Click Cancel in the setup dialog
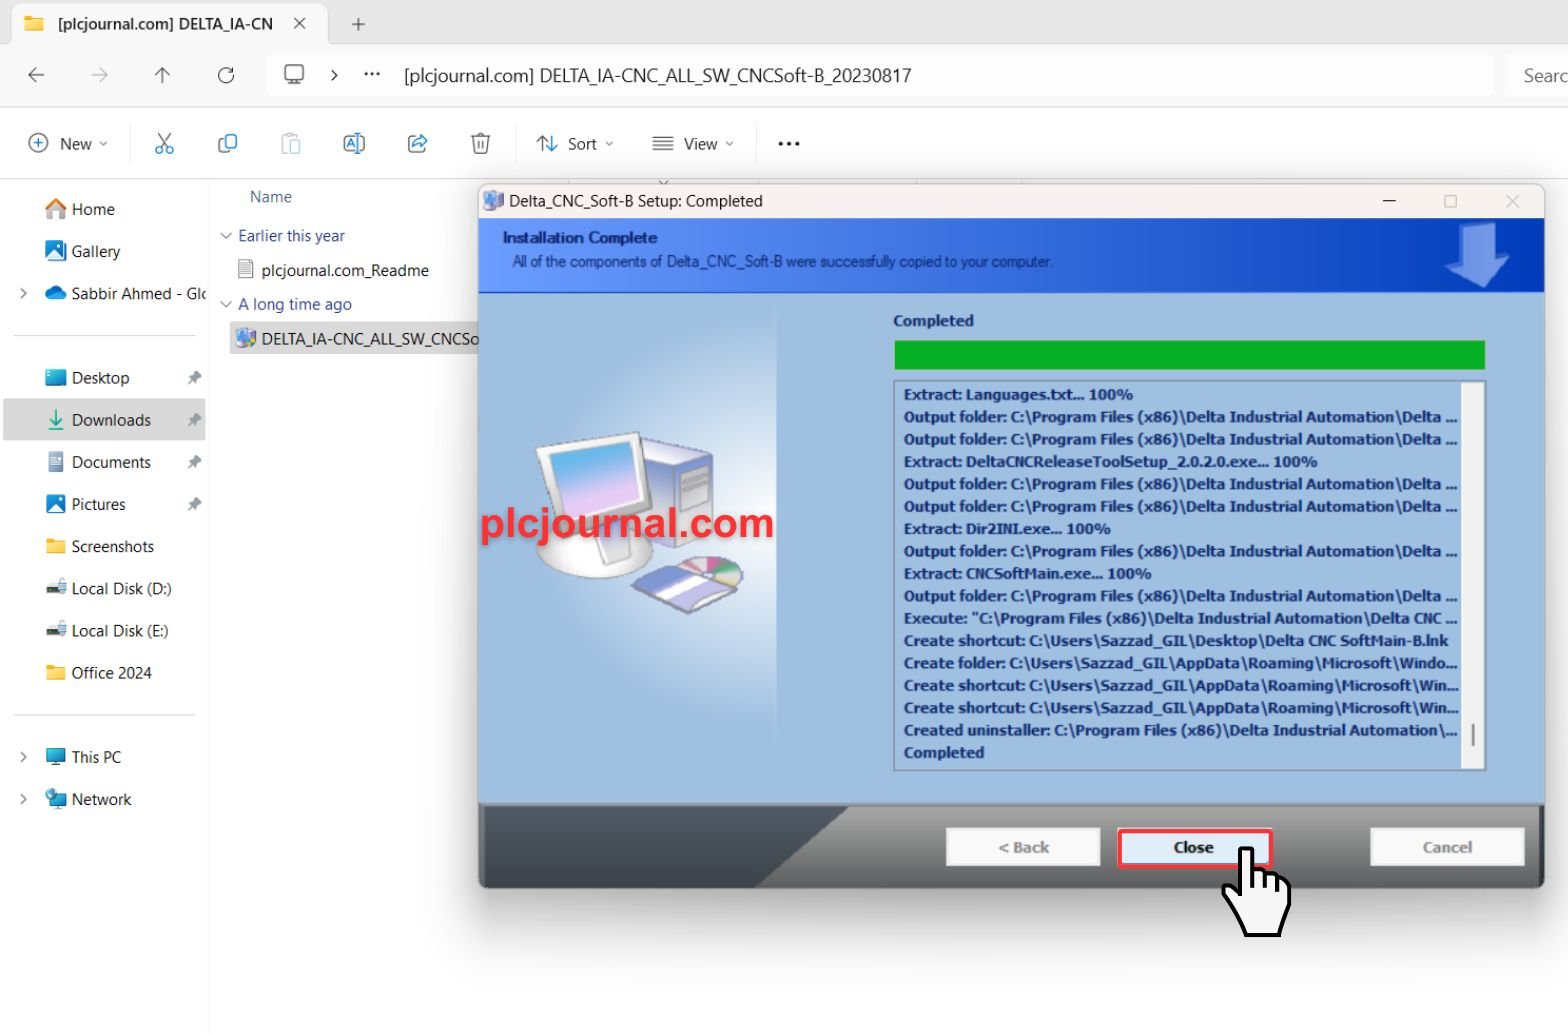Screen dimensions: 1568x1033 coord(1447,847)
